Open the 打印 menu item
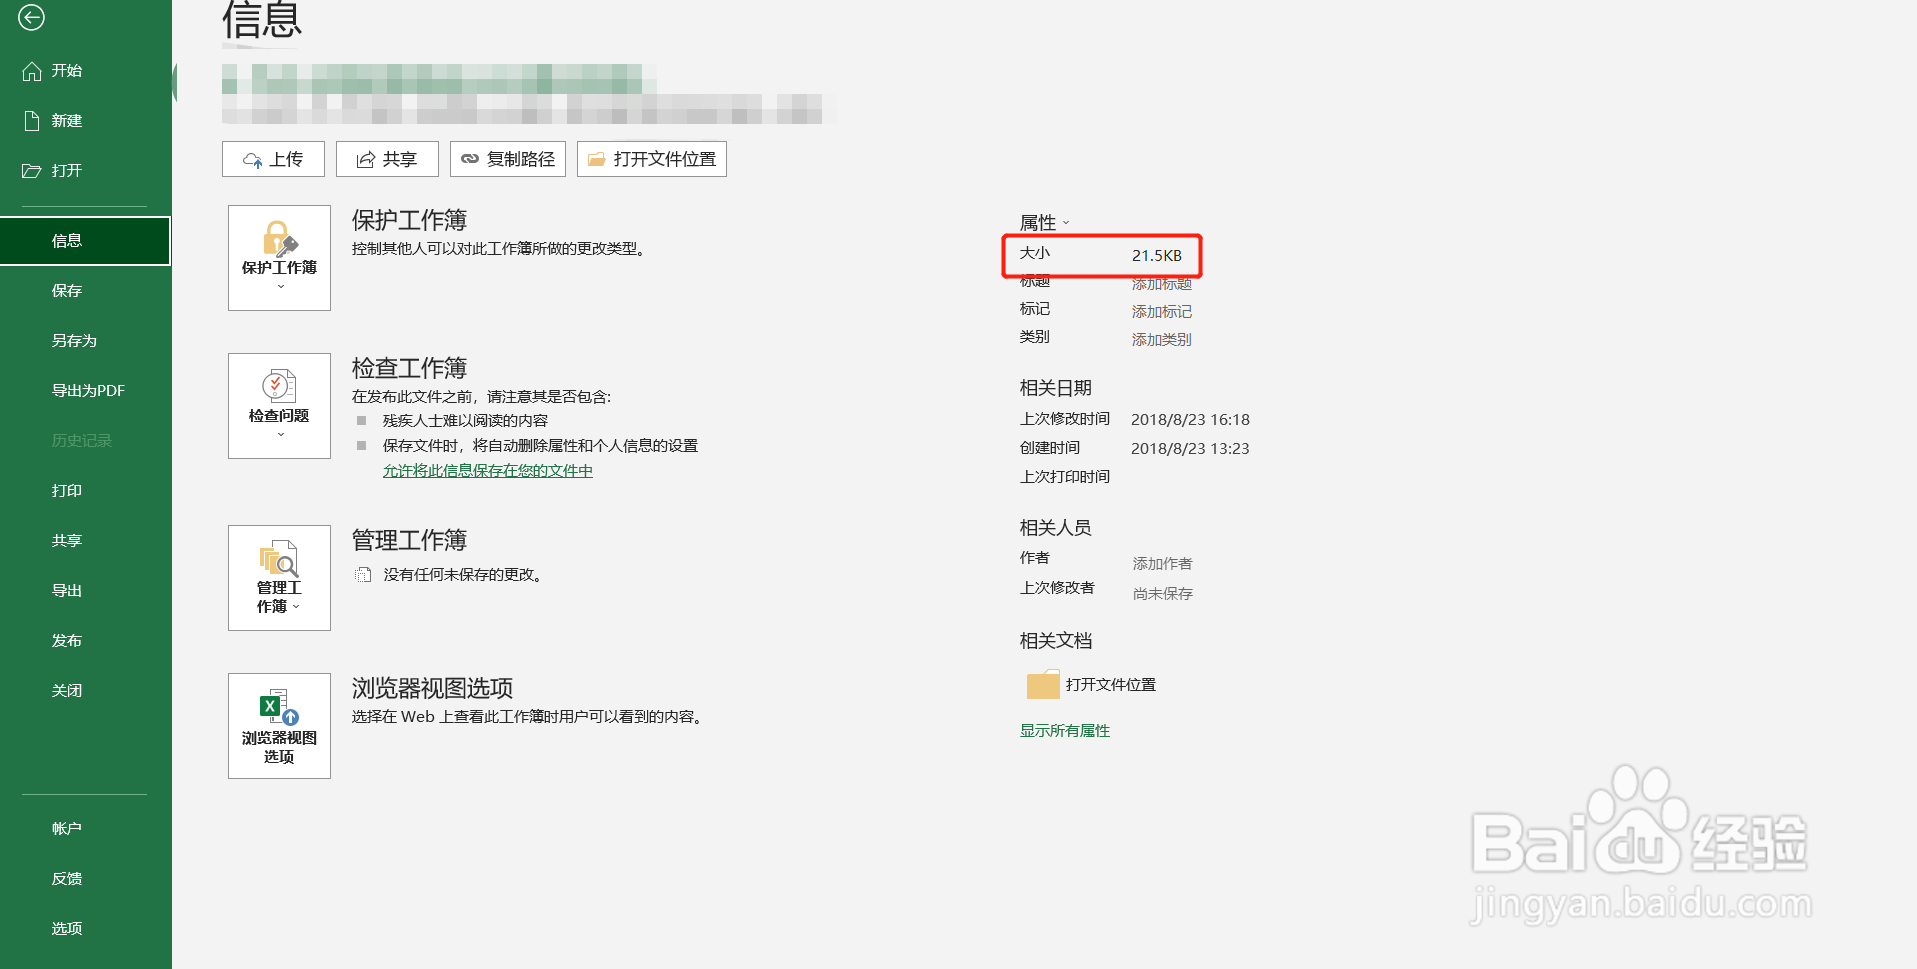 (x=66, y=490)
